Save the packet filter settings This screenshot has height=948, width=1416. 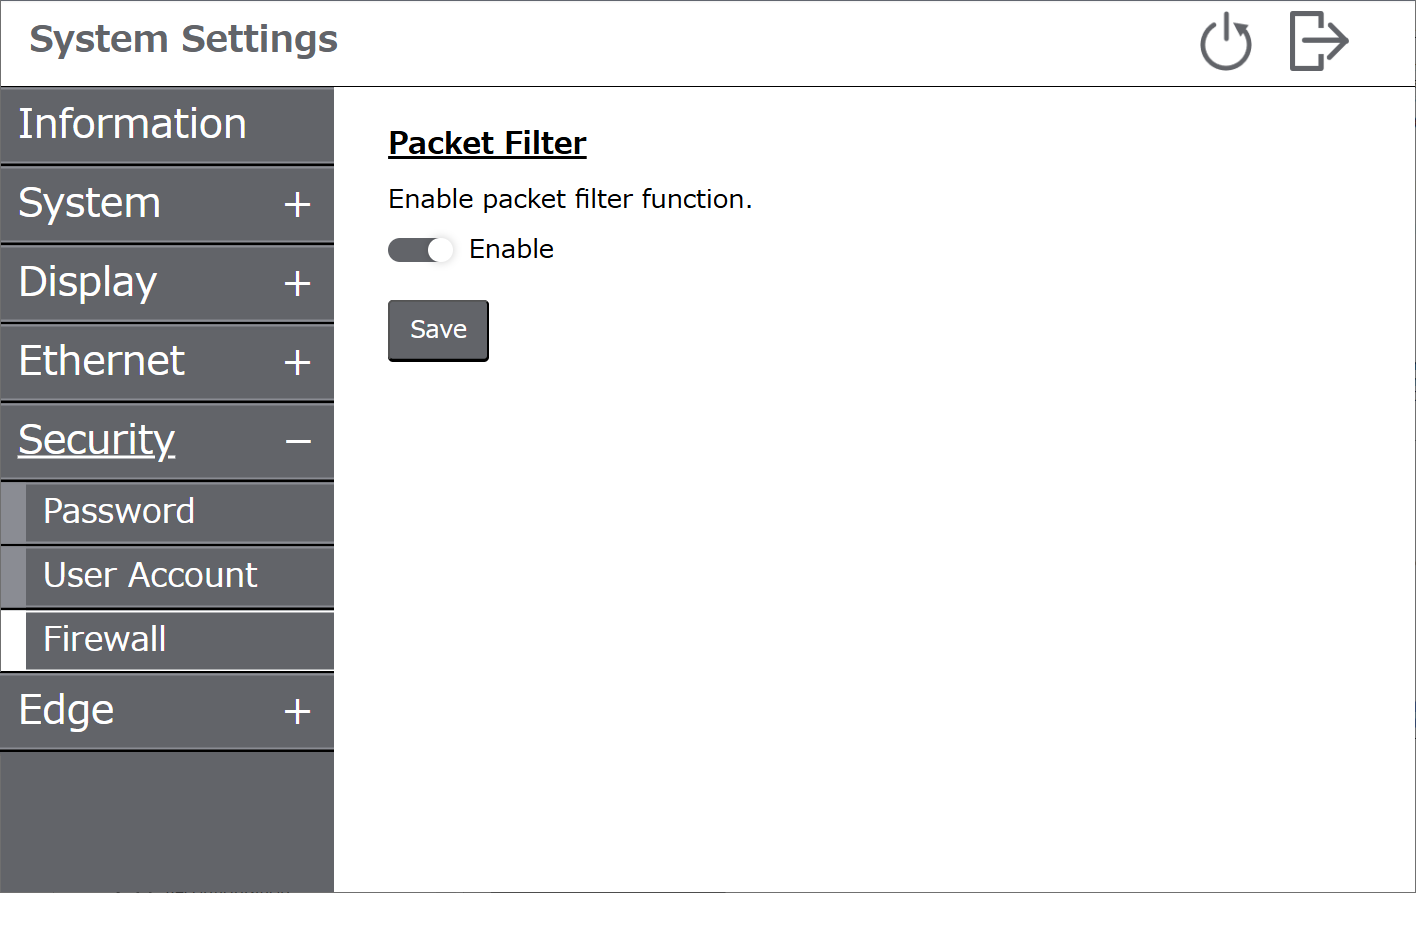pos(438,330)
